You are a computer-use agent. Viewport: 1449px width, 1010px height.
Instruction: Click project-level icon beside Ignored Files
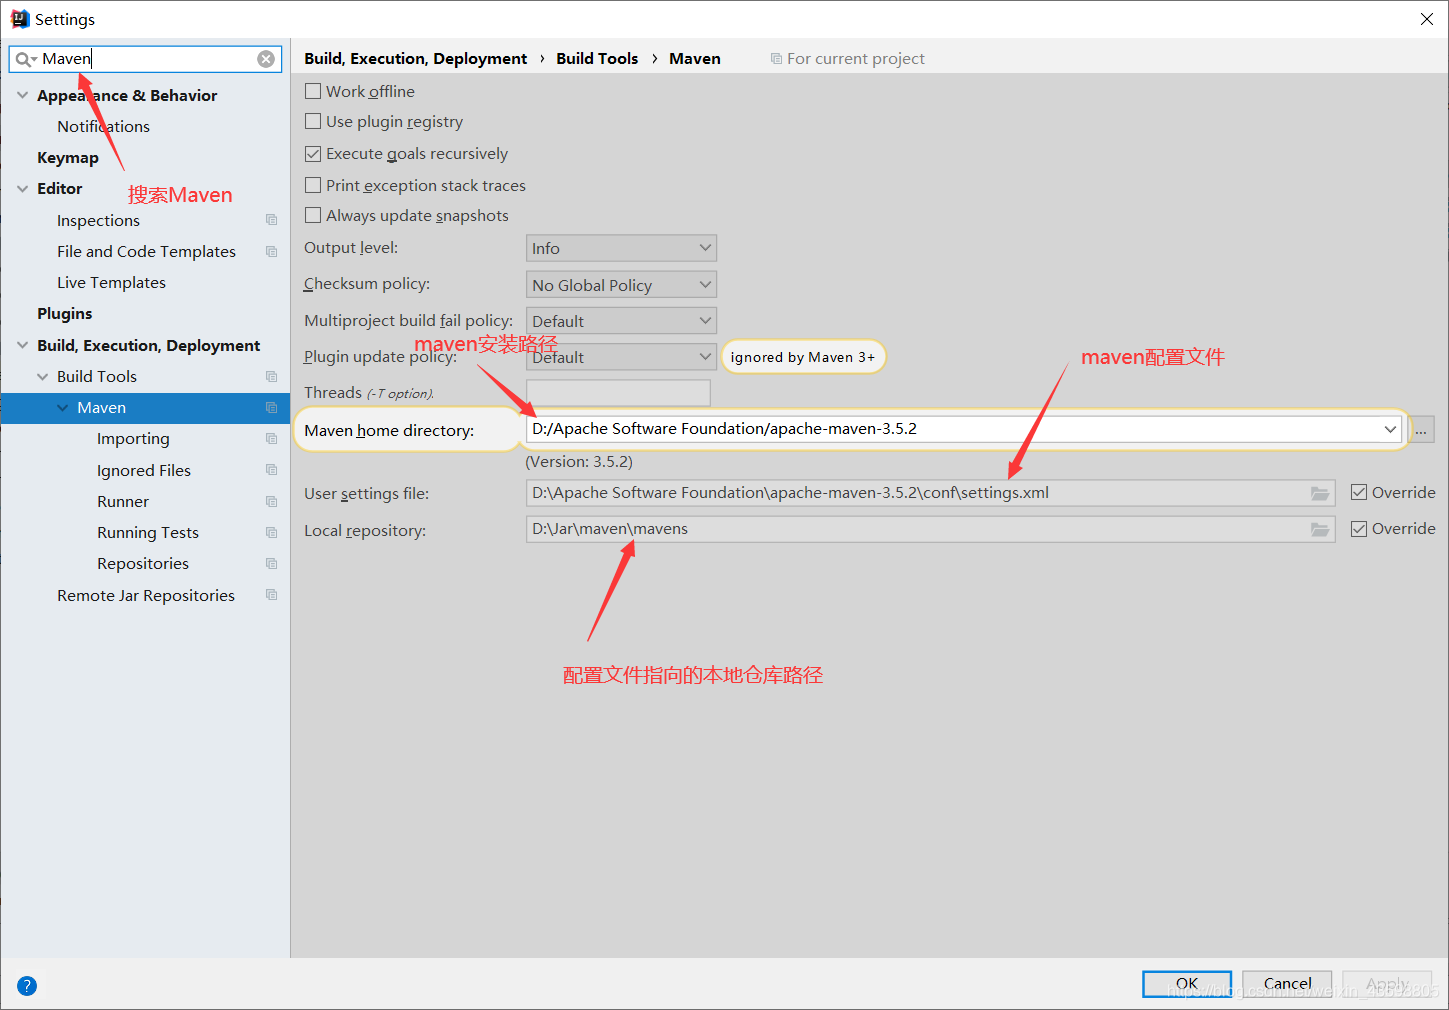click(x=271, y=470)
